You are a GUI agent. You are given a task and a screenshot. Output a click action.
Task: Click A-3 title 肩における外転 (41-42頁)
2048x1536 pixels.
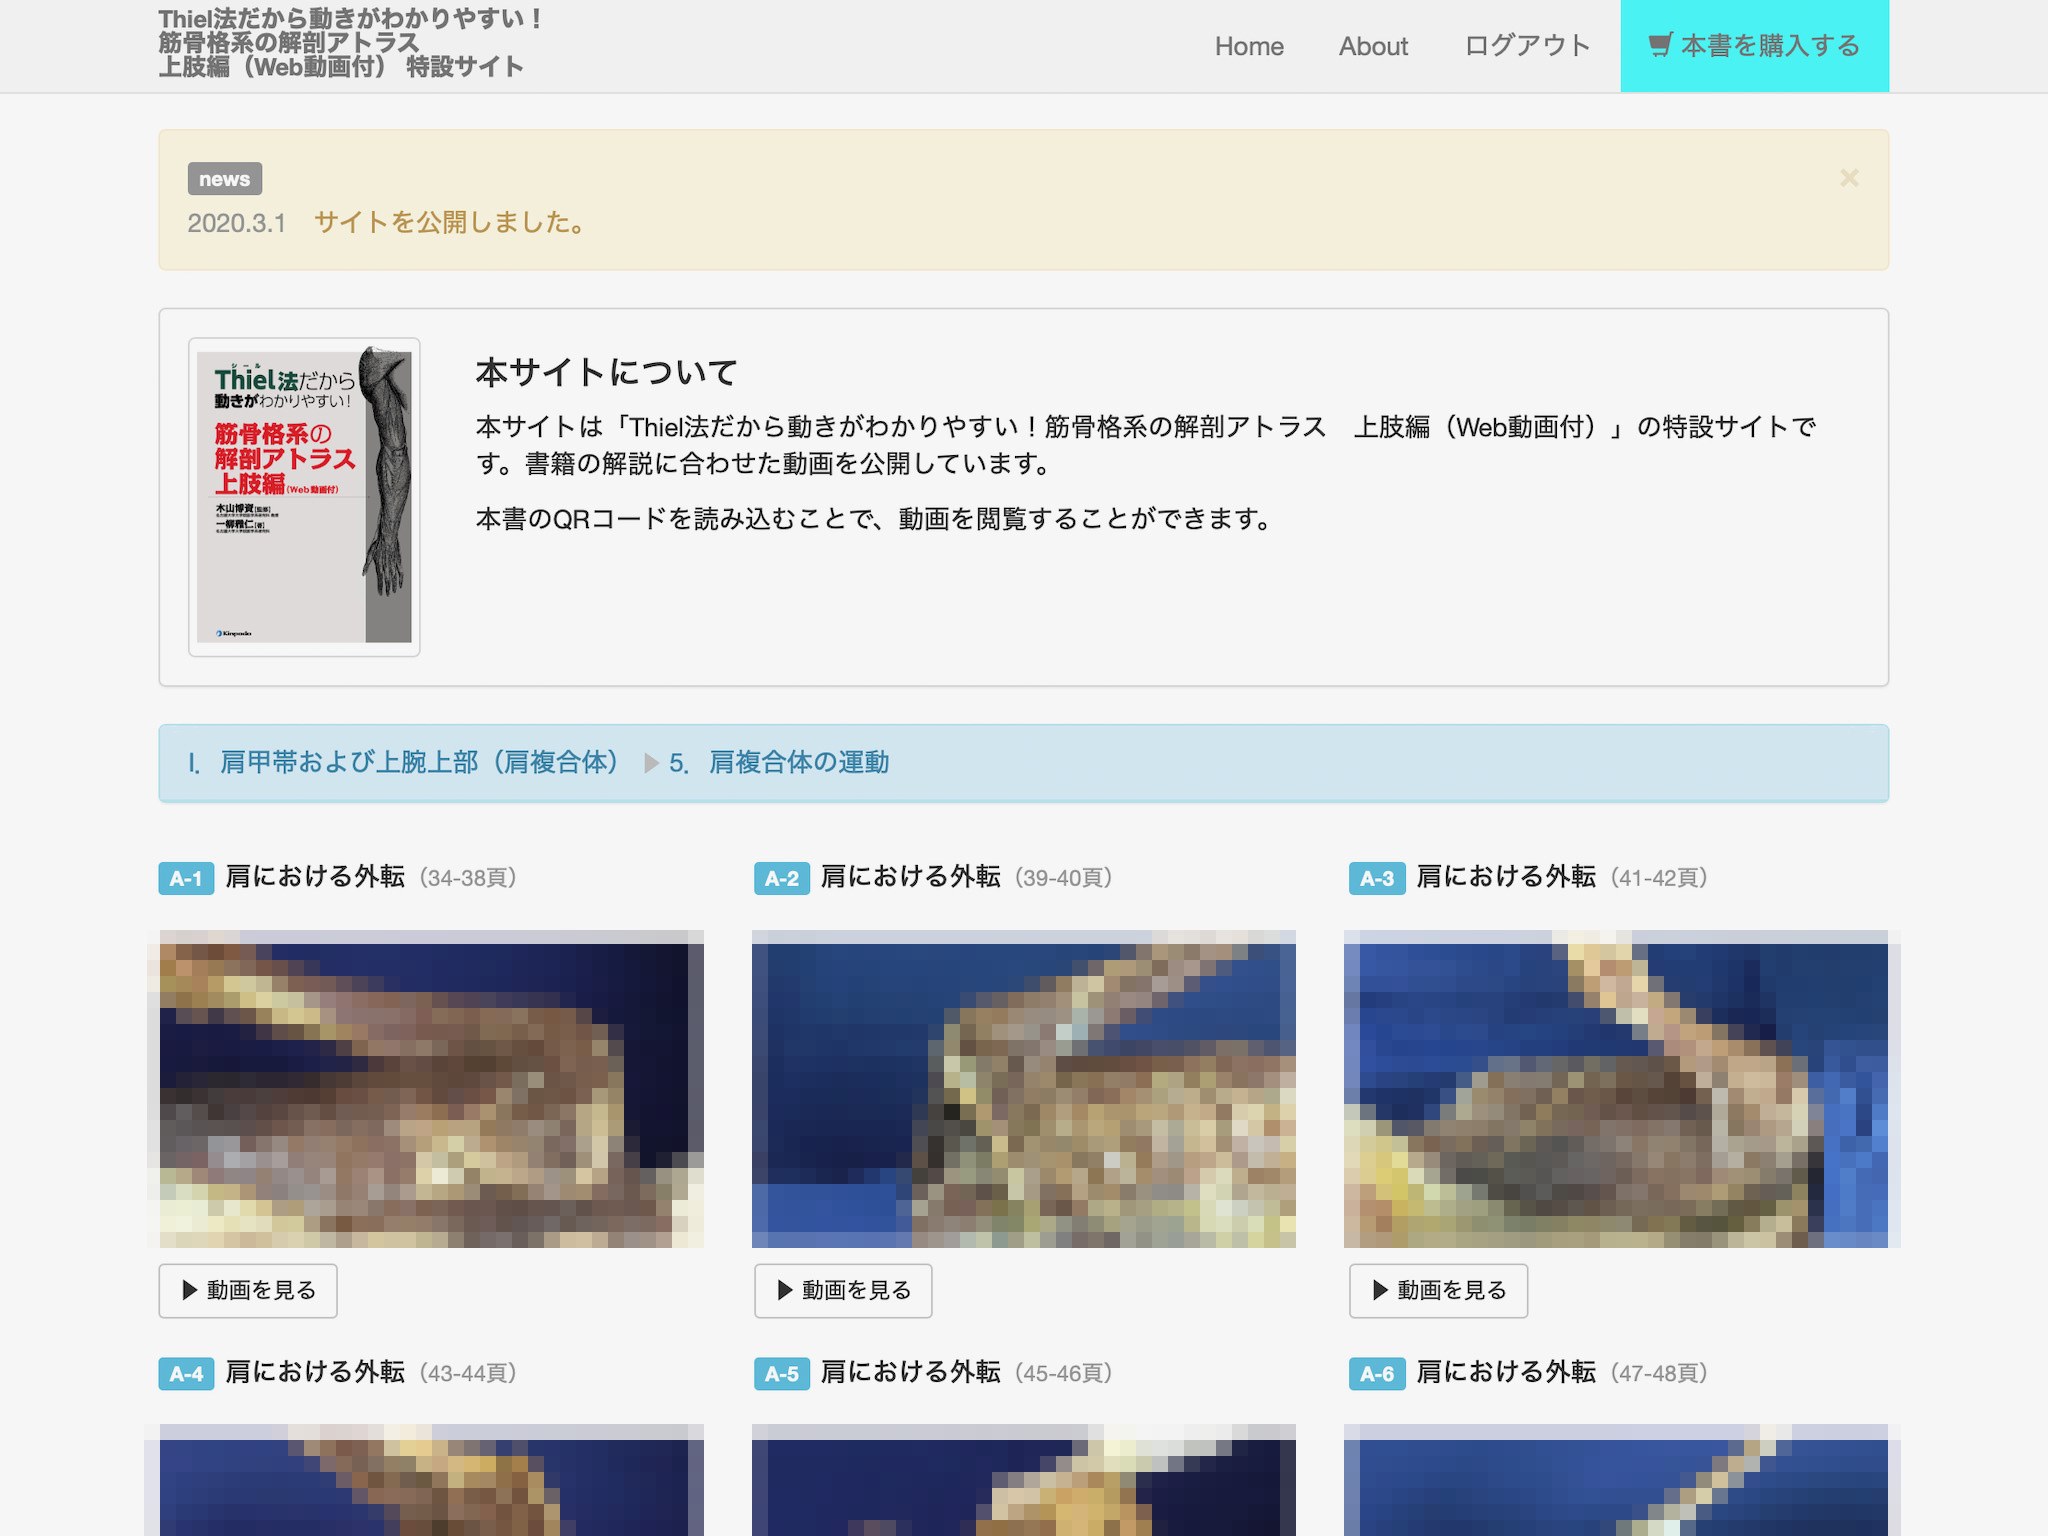pos(1562,877)
